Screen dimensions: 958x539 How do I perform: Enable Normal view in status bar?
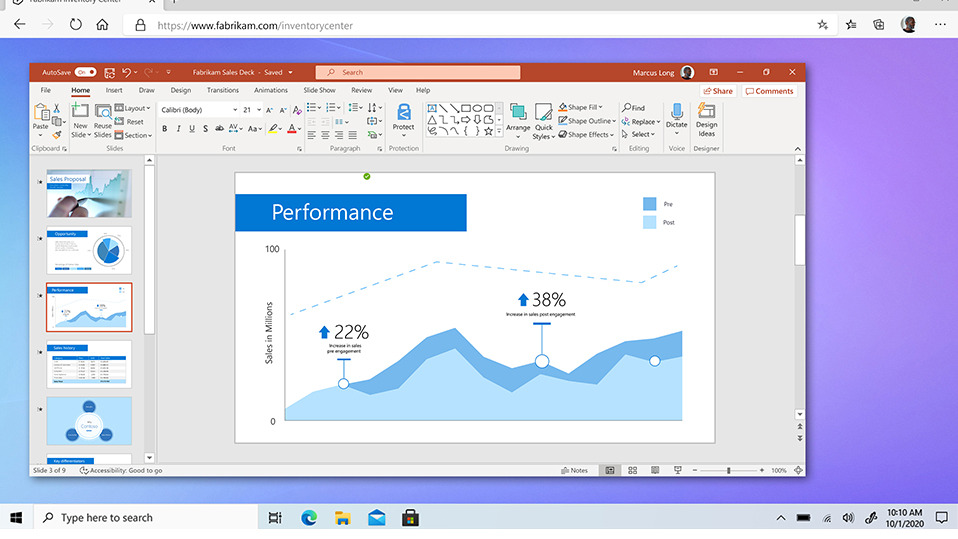point(610,471)
